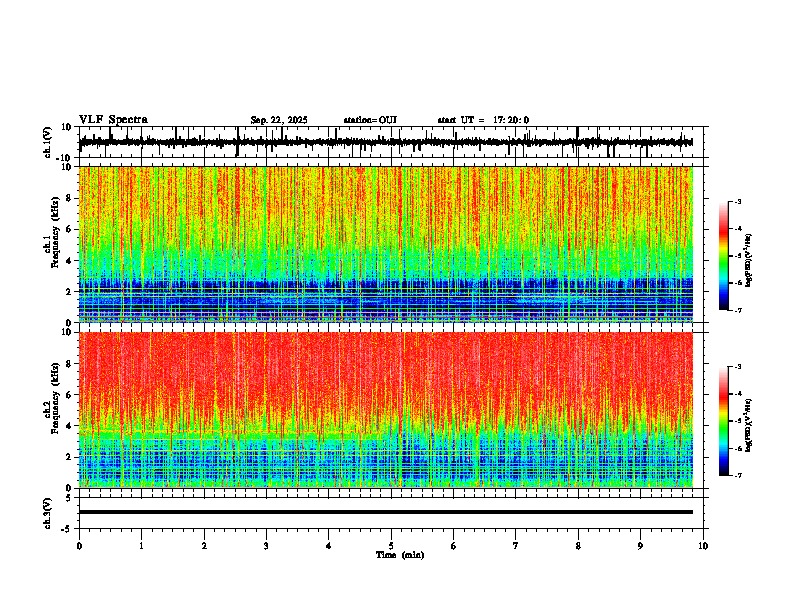Click the "-7" tick on ch.2 colorbar
The height and width of the screenshot is (612, 792).
pyautogui.click(x=737, y=475)
